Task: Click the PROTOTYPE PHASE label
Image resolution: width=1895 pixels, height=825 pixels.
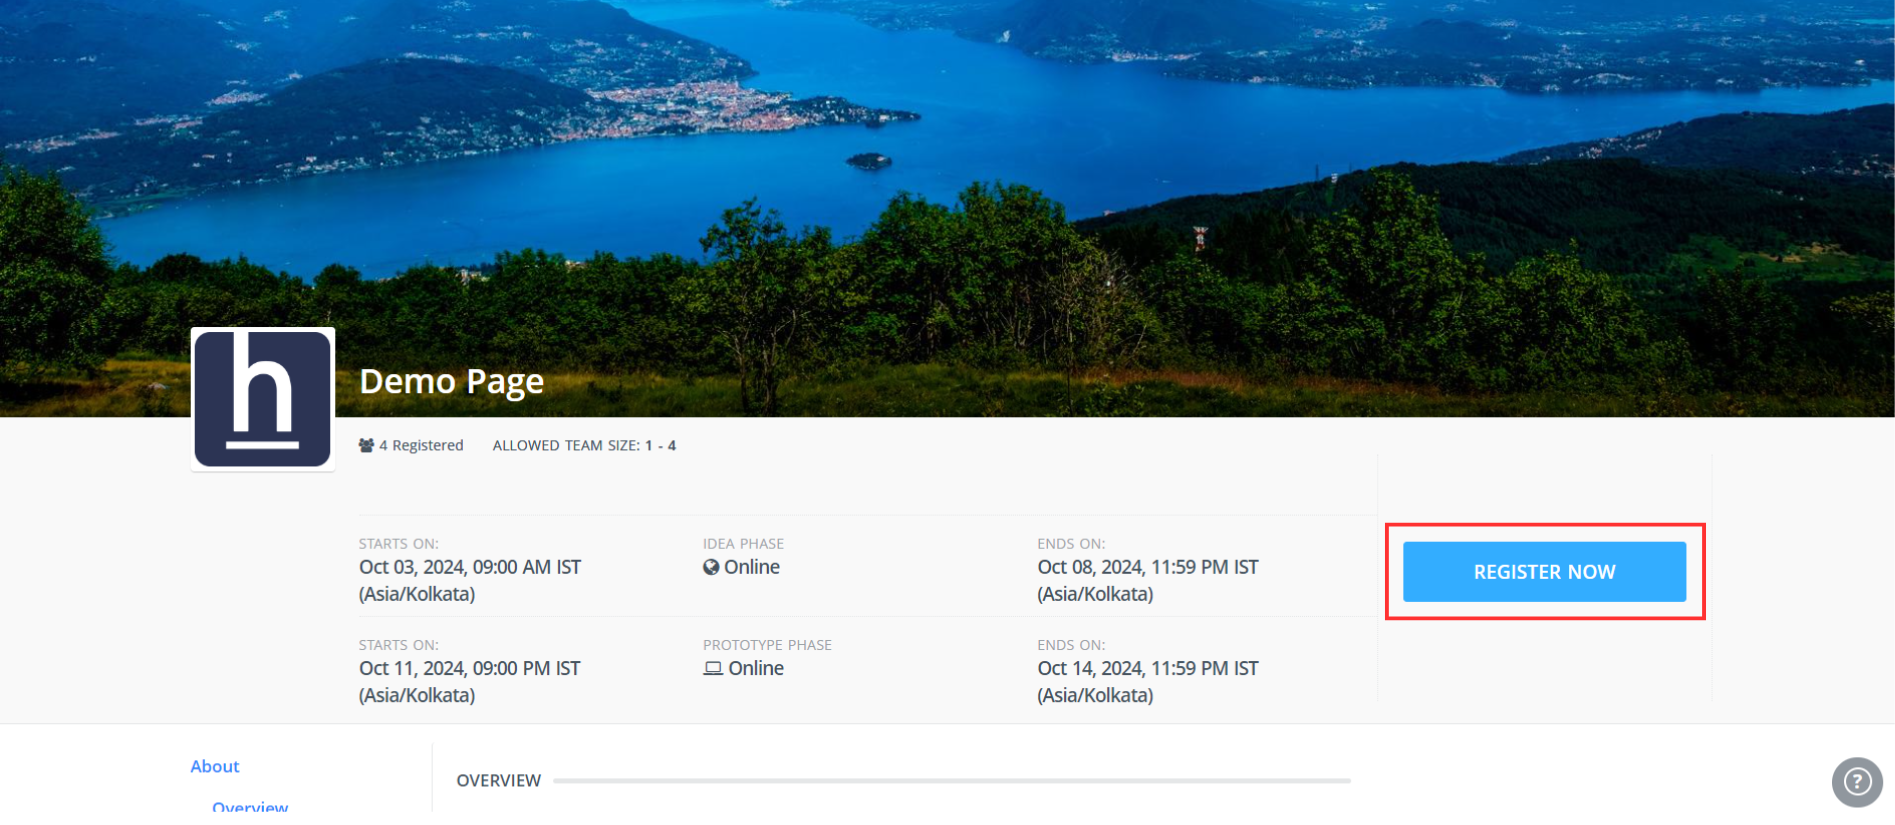Action: (767, 645)
